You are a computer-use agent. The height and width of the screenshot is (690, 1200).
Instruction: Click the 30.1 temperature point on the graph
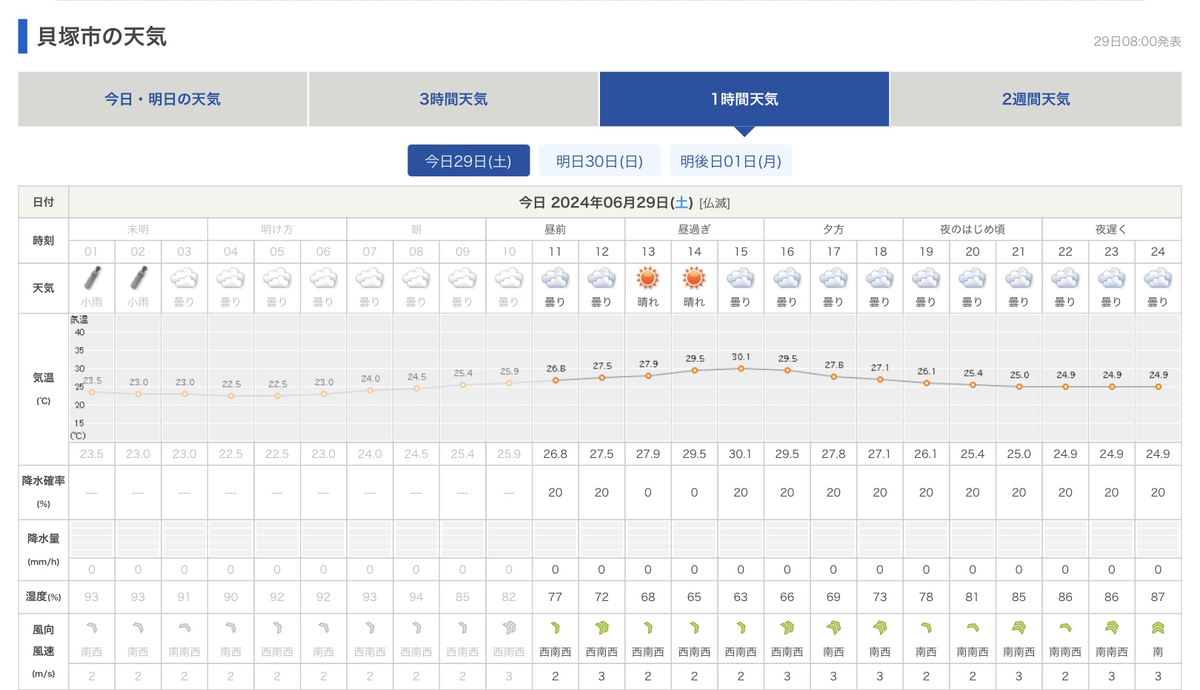click(x=741, y=368)
